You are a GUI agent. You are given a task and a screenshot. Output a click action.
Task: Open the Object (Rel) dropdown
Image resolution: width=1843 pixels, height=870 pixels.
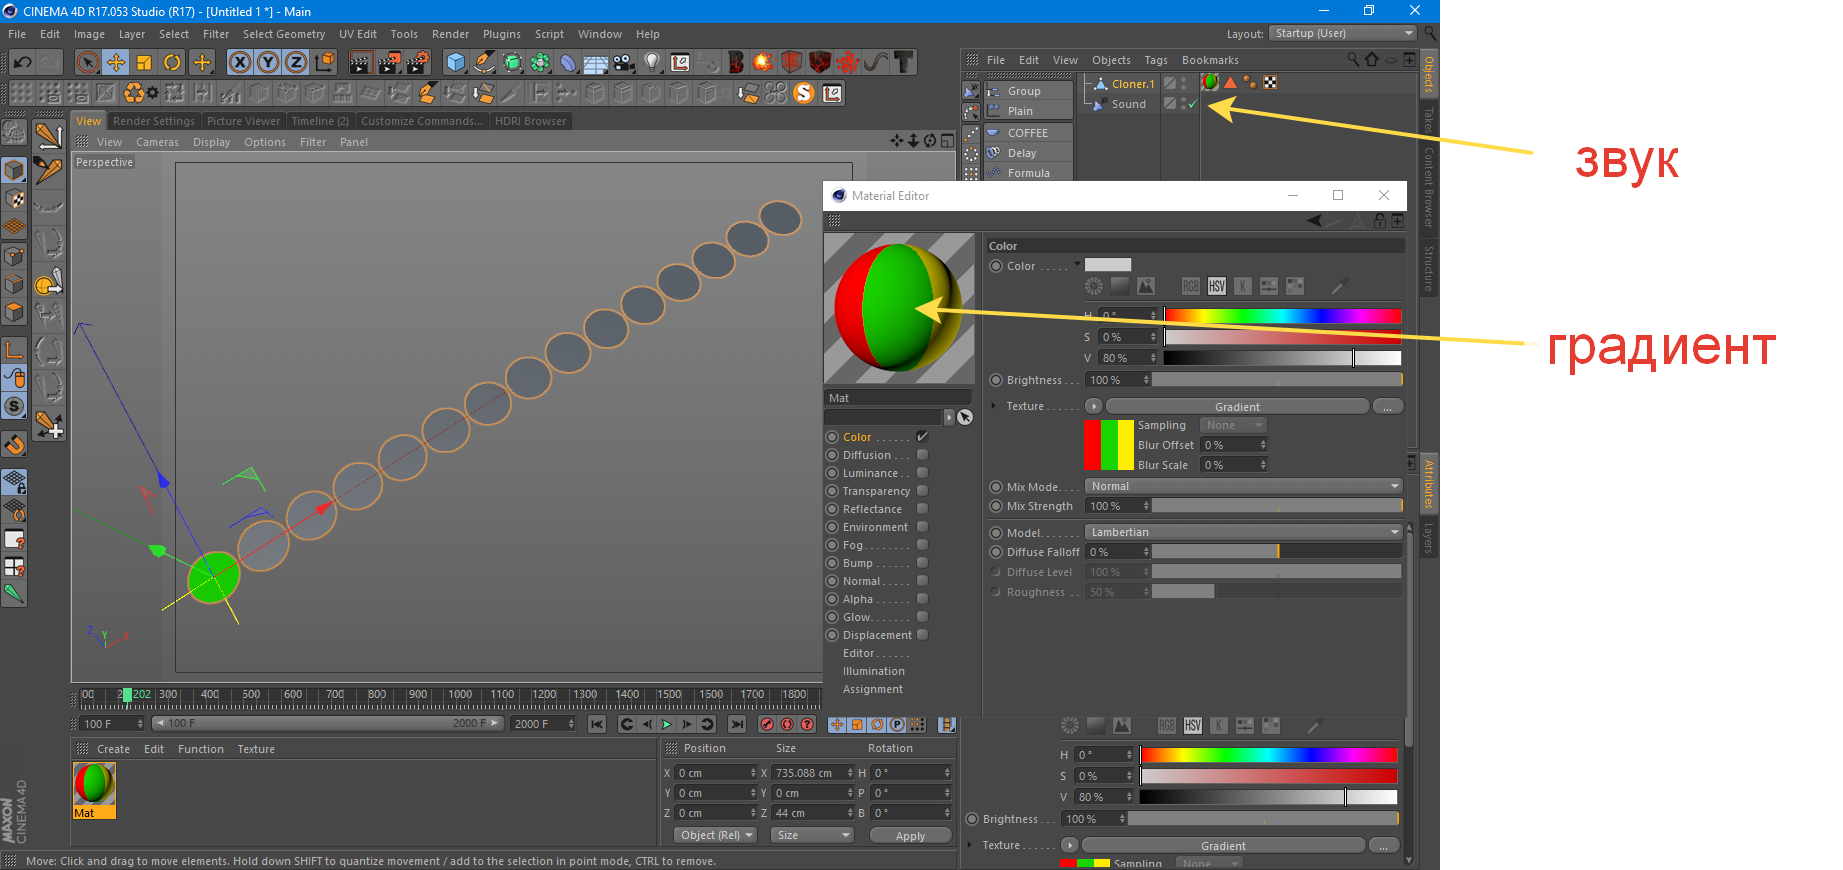coord(716,835)
